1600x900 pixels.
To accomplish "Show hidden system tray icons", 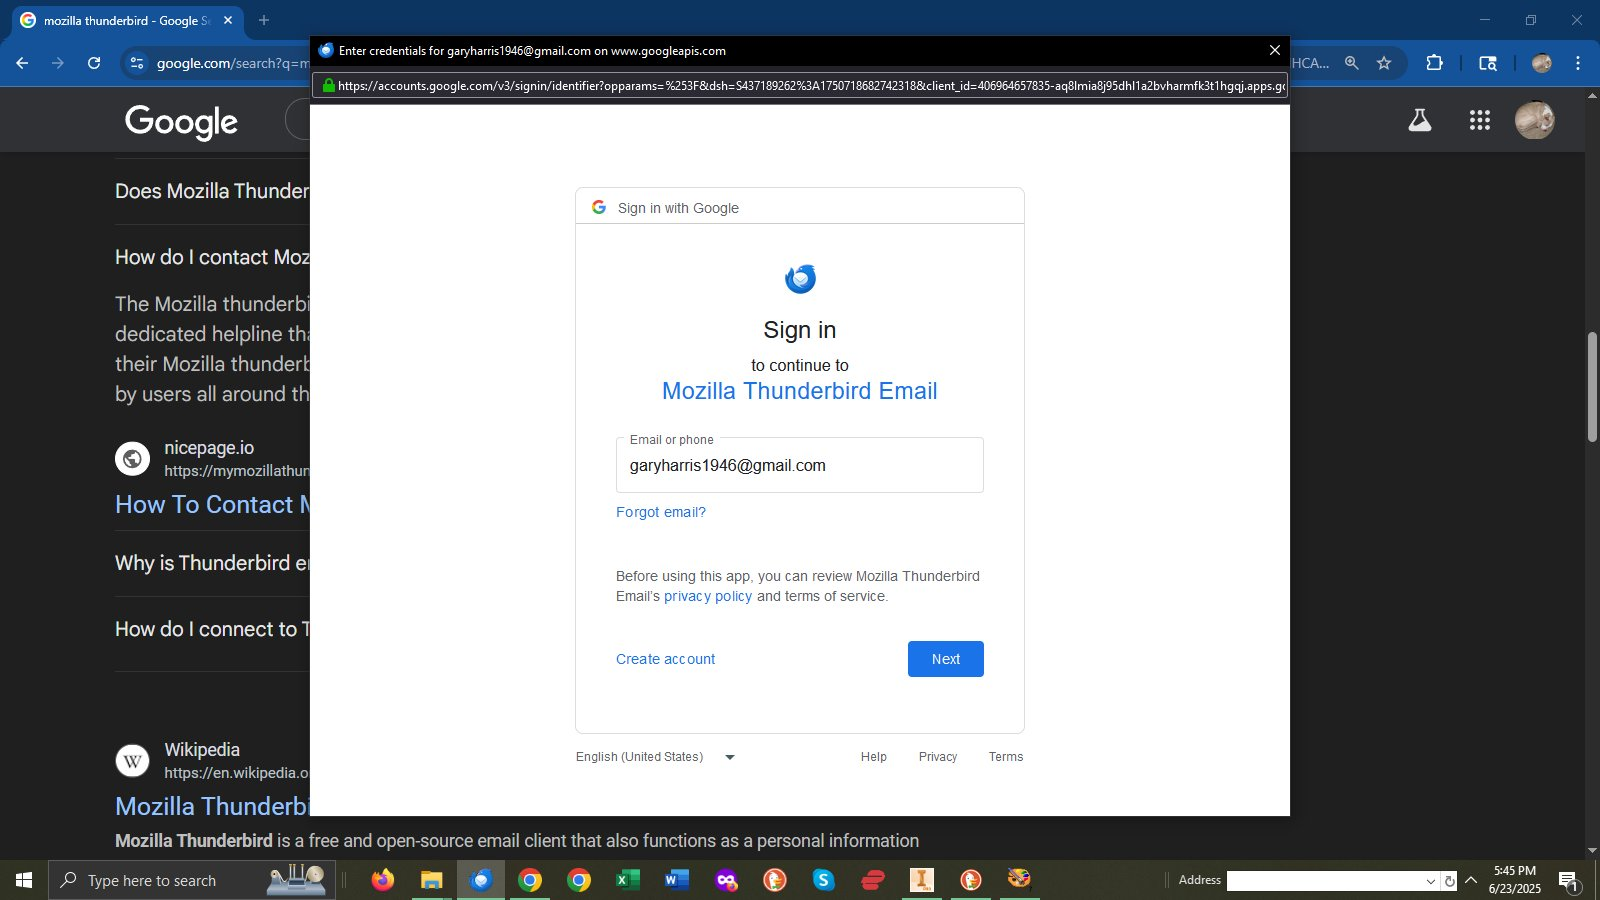I will click(x=1470, y=880).
